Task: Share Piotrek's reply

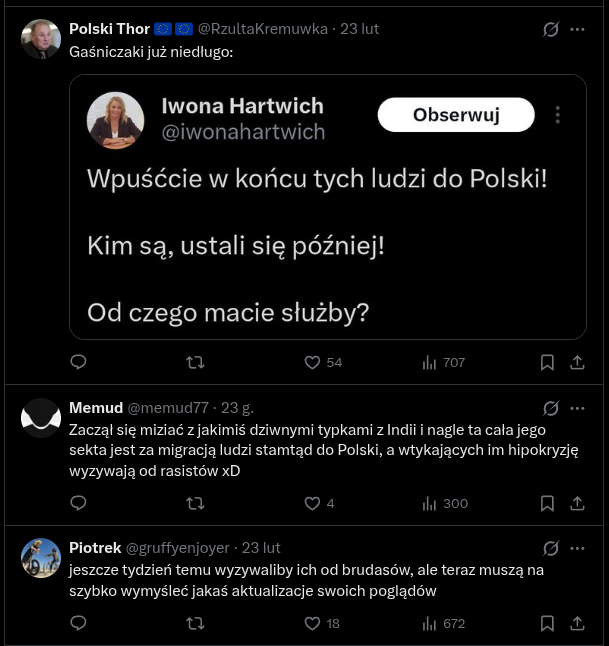Action: [x=577, y=623]
